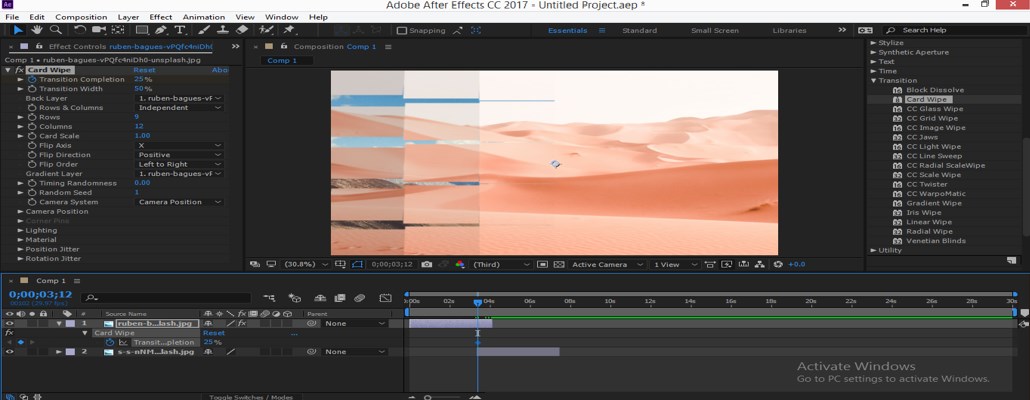Enable Motion Blur for layers in timeline
Image resolution: width=1030 pixels, height=400 pixels.
click(x=359, y=298)
